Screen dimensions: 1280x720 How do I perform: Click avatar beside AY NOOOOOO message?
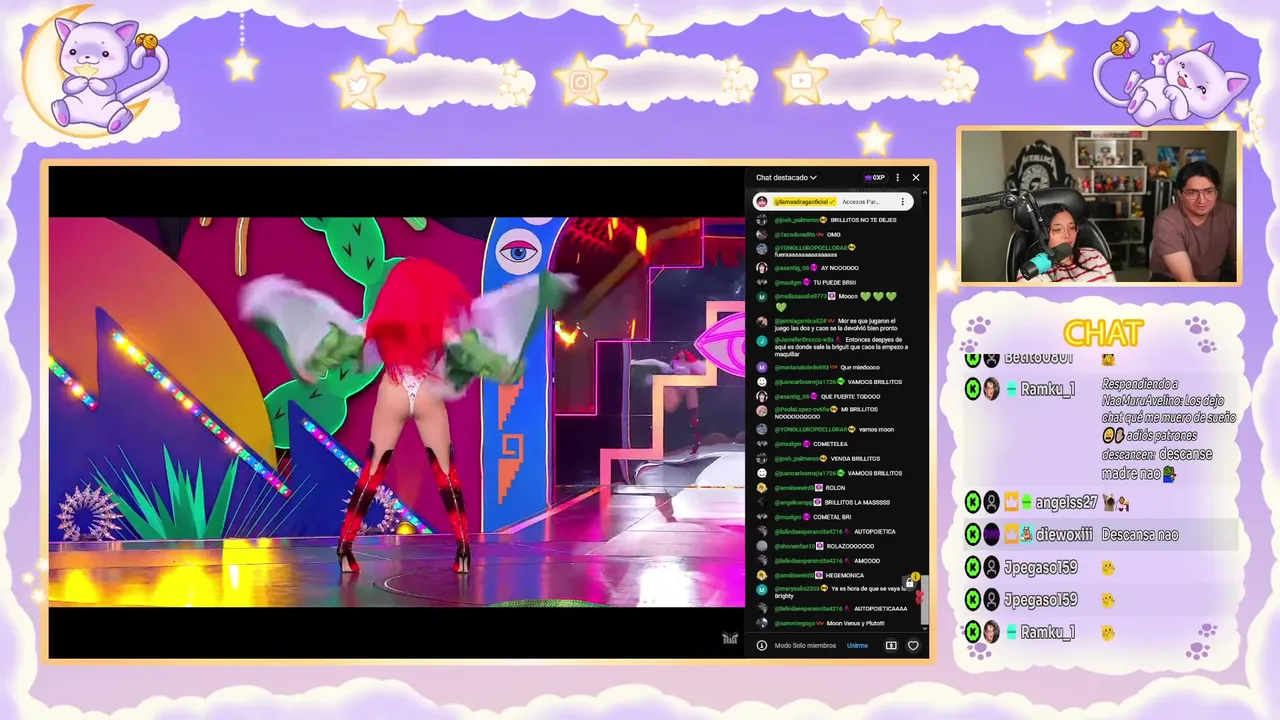(762, 268)
